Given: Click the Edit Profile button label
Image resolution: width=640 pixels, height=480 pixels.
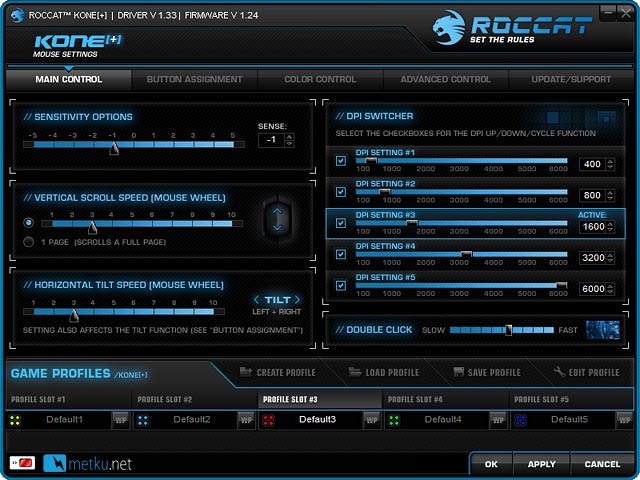Looking at the screenshot, I should tap(594, 372).
